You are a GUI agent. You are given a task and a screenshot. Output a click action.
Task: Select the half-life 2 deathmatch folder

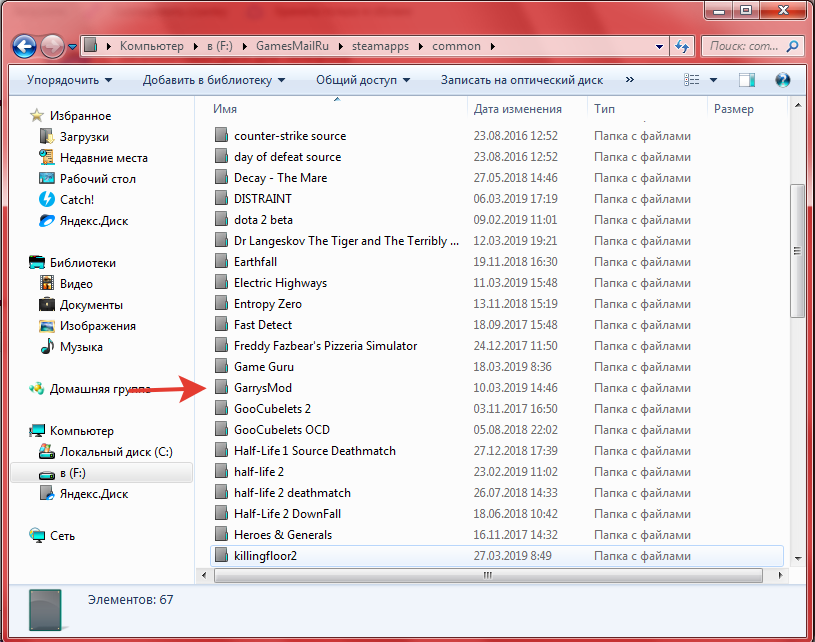(x=292, y=492)
